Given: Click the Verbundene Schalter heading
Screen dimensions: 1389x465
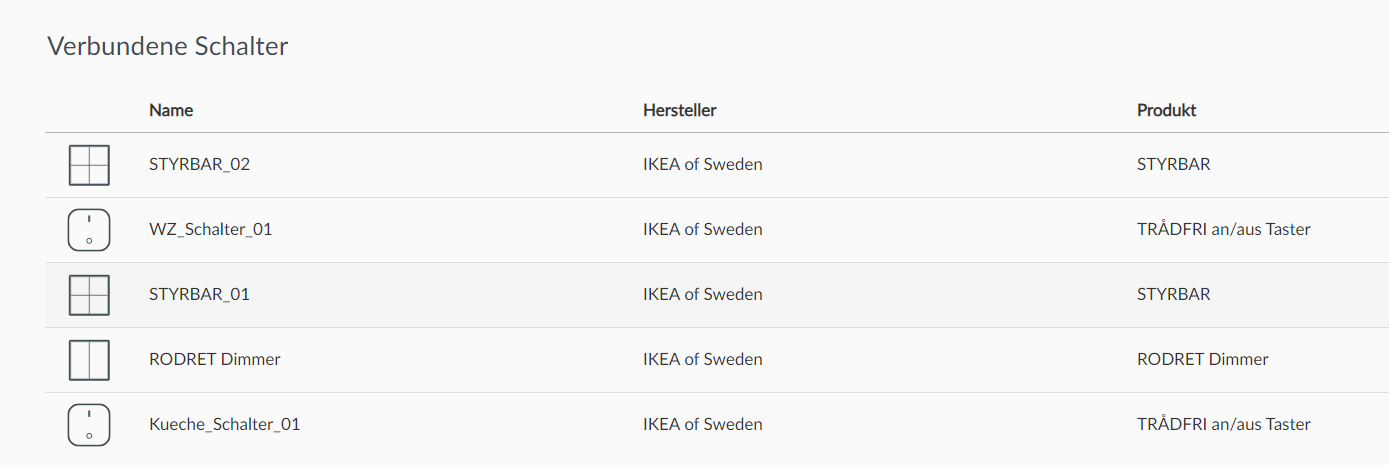Looking at the screenshot, I should pyautogui.click(x=168, y=46).
